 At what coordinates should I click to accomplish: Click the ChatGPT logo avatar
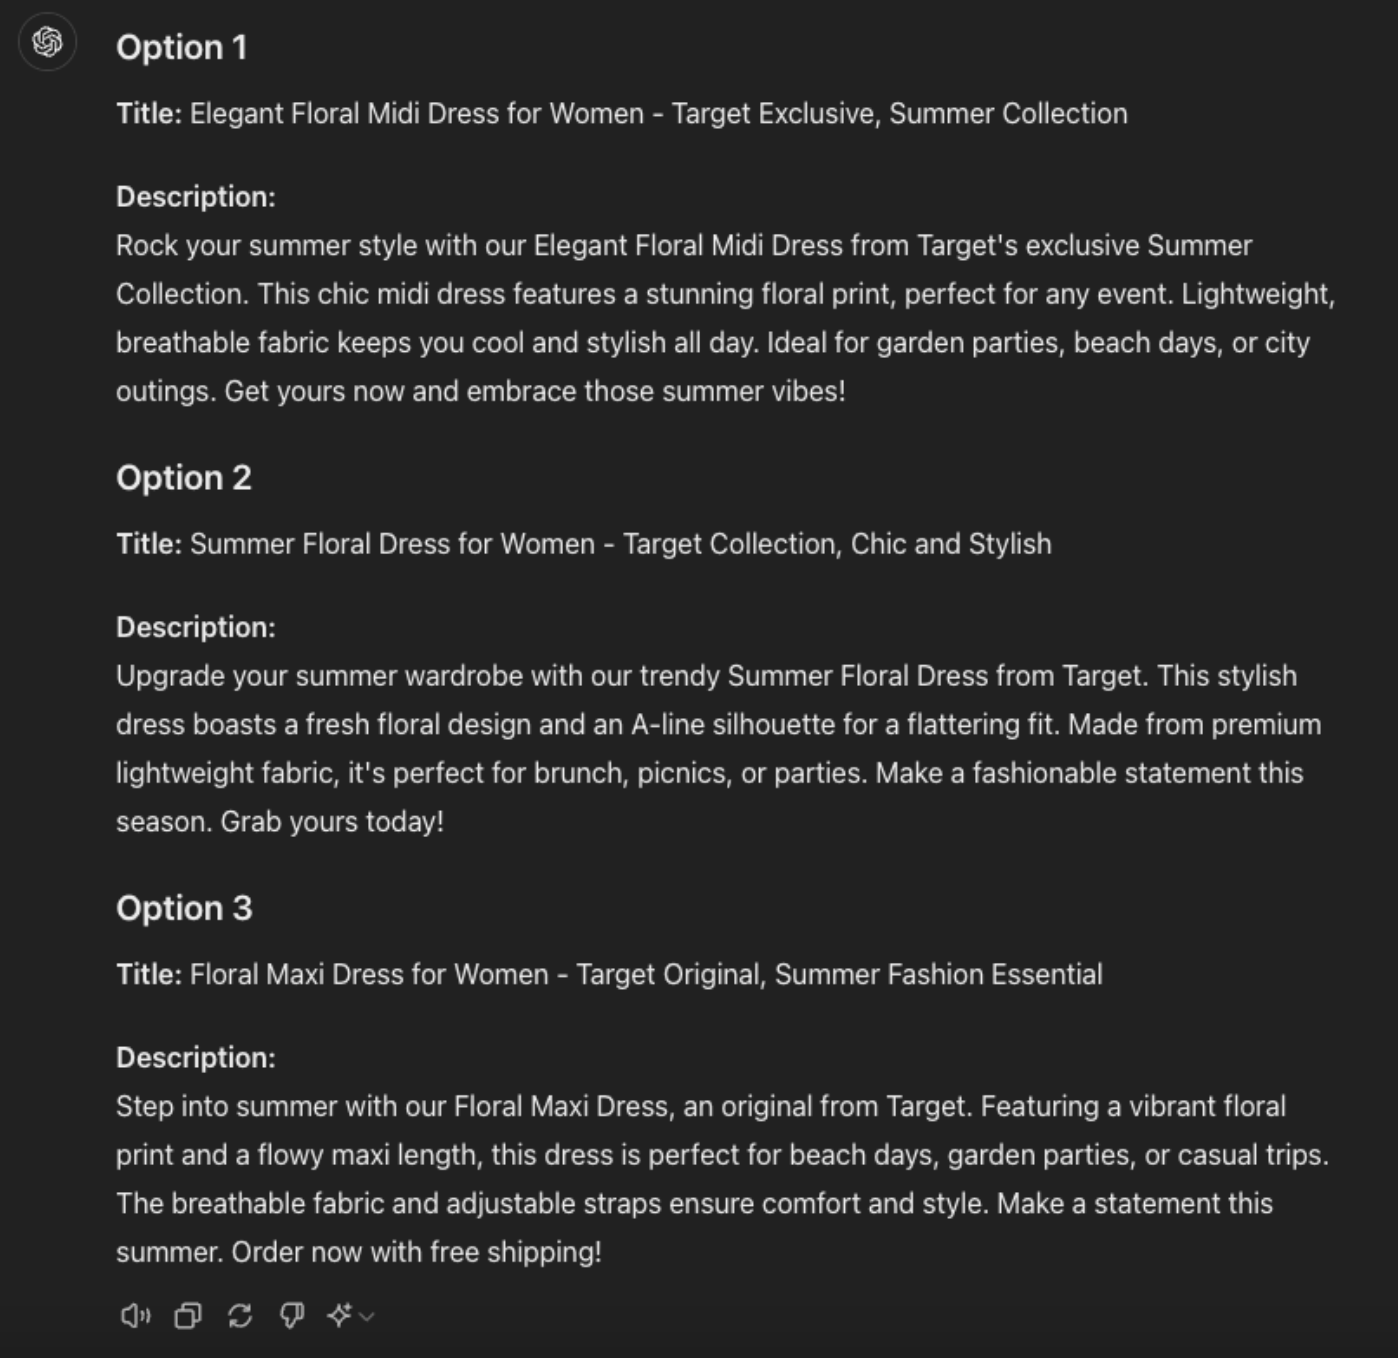pyautogui.click(x=47, y=42)
